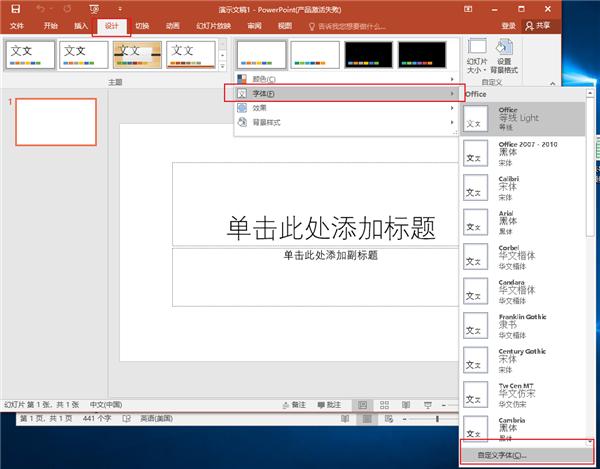Select the second white variant thumbnail
600x469 pixels.
pyautogui.click(x=315, y=55)
